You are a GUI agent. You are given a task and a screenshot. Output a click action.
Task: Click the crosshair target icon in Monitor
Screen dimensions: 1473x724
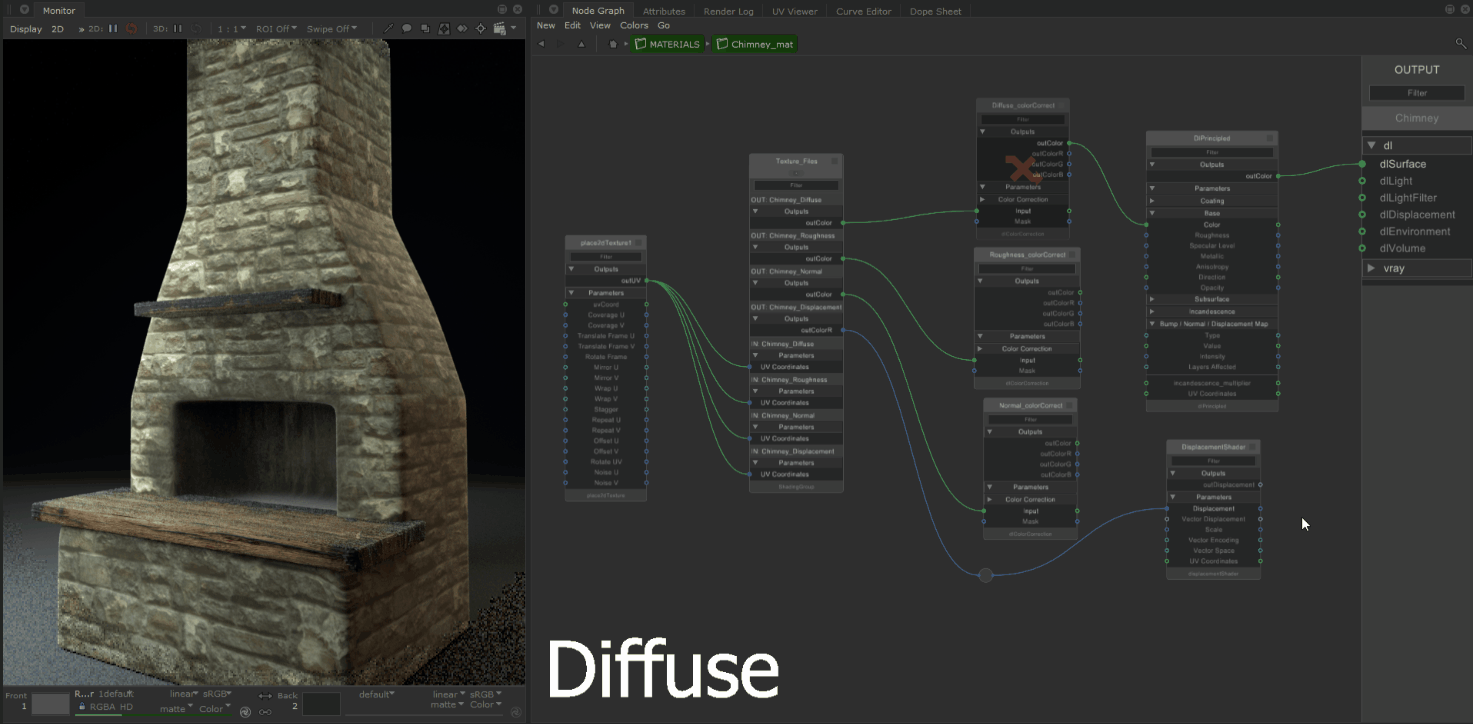[x=481, y=29]
